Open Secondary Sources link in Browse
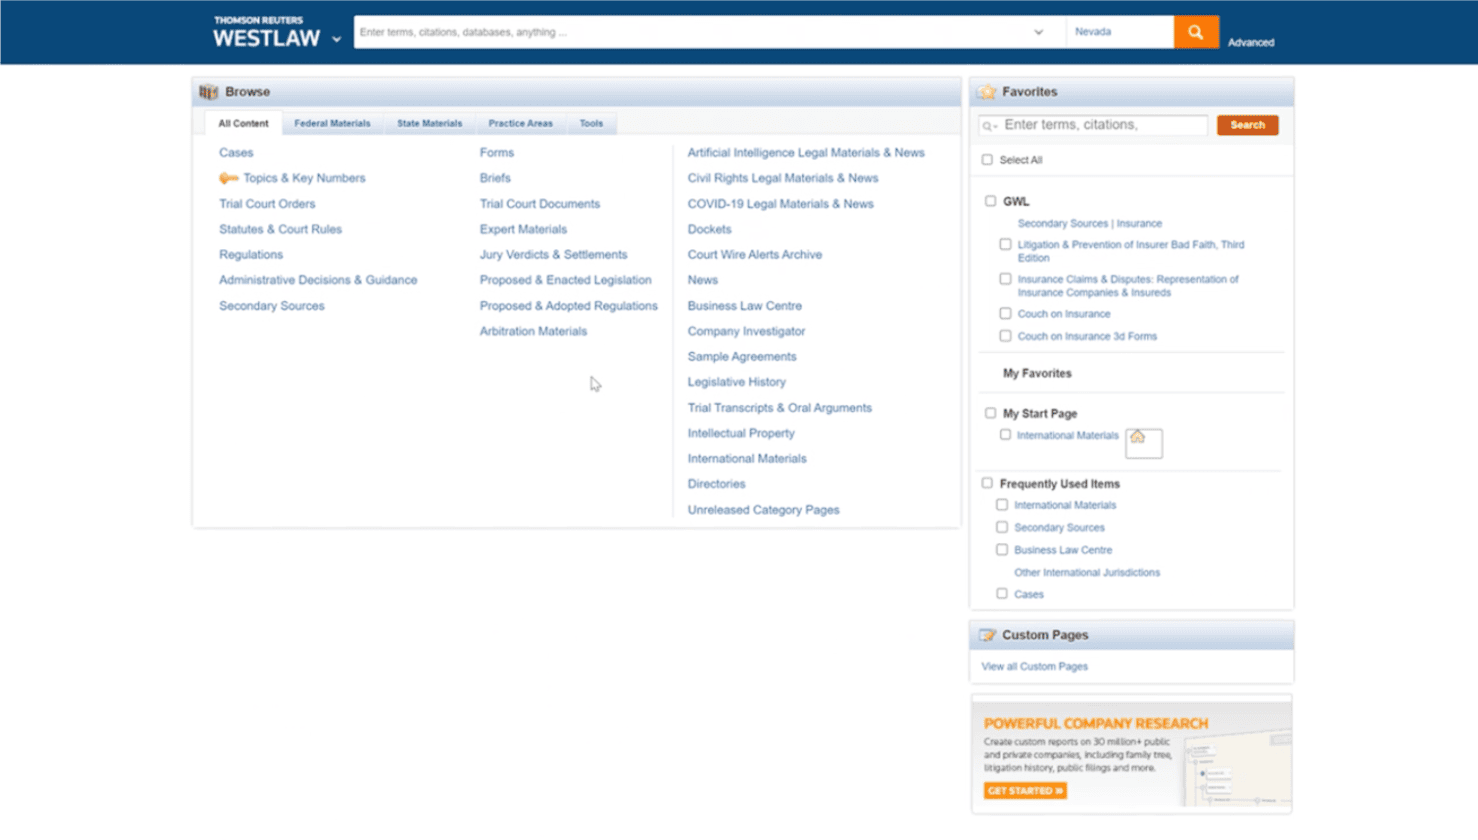Image resolution: width=1478 pixels, height=840 pixels. 272,306
